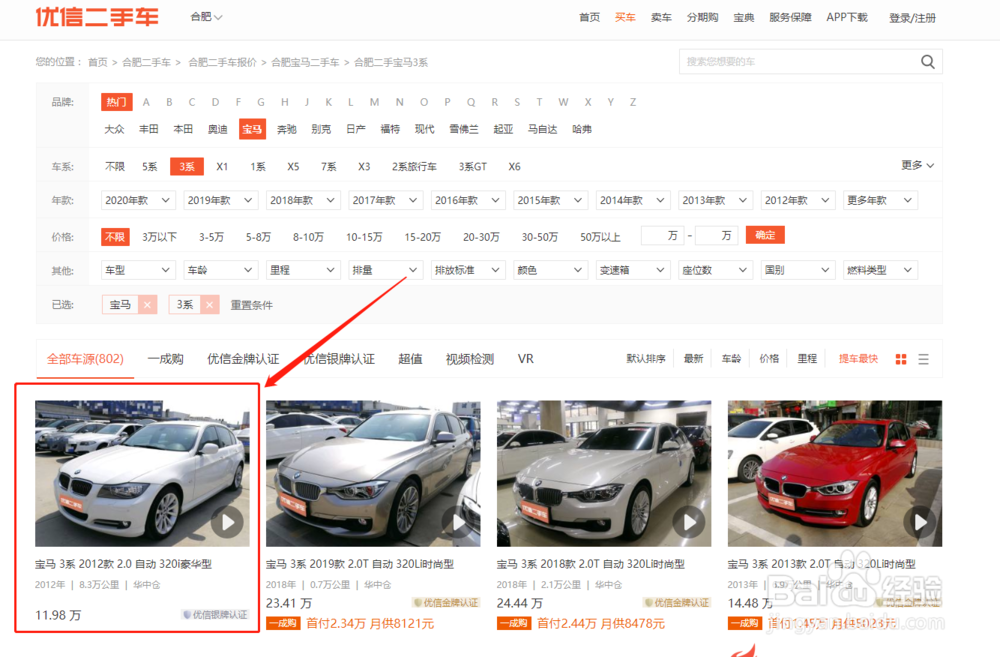Click the search magnifier icon
1000x657 pixels.
(927, 62)
